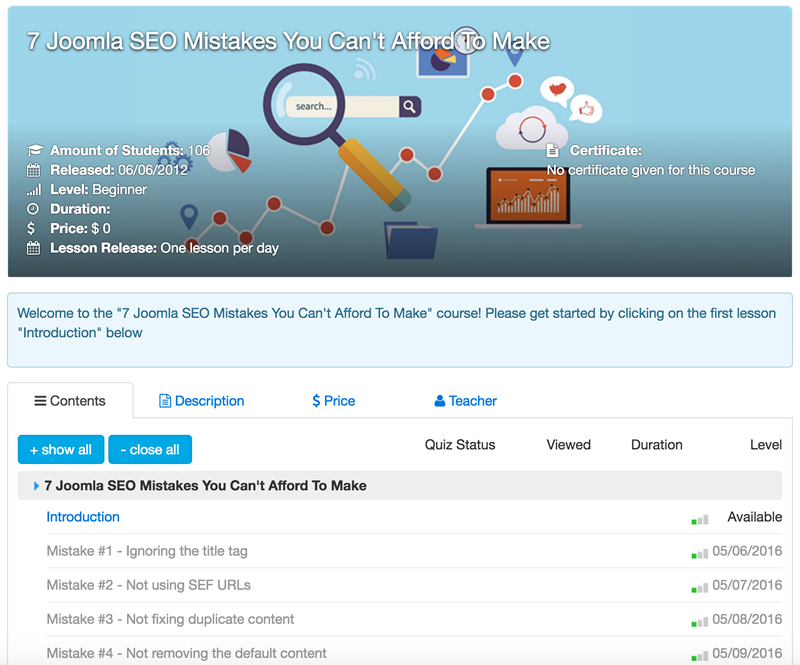Click the document icon next to Certificate

[553, 151]
